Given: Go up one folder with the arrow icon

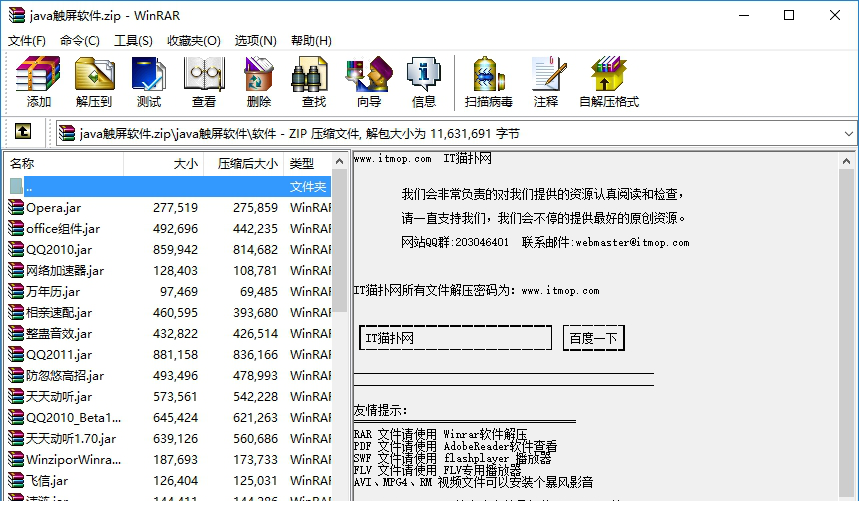Looking at the screenshot, I should coord(22,131).
